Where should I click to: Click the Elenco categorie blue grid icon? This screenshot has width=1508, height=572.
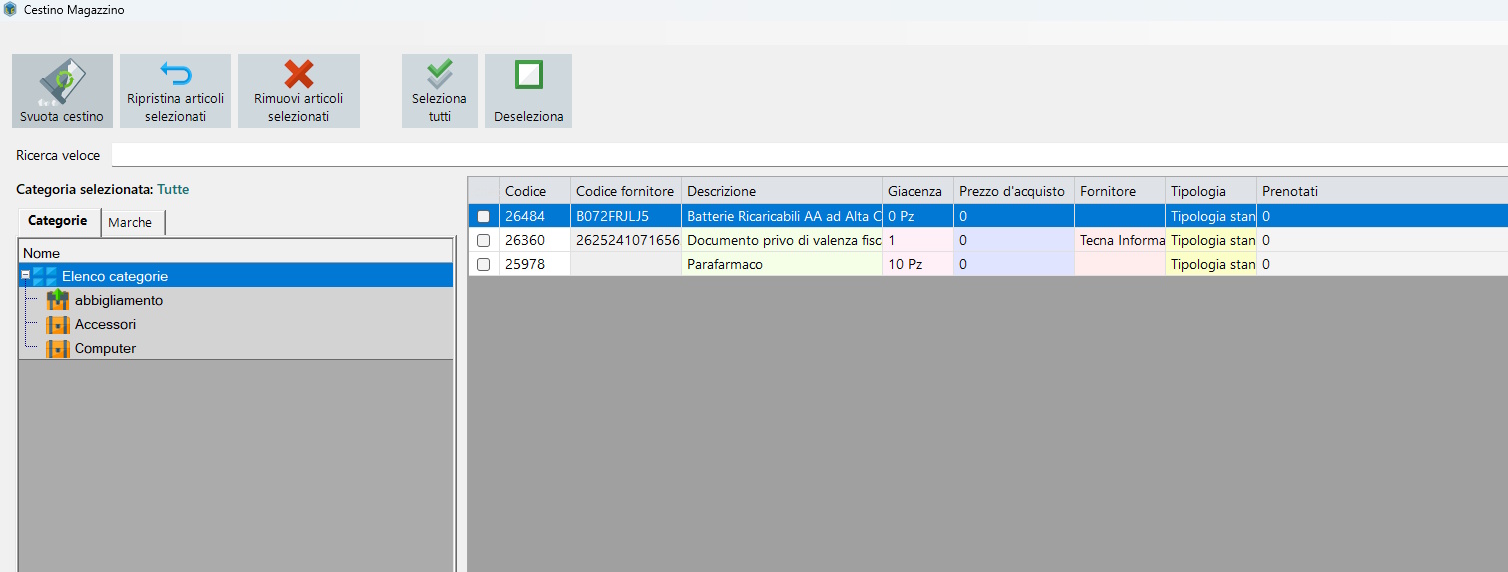(x=45, y=276)
